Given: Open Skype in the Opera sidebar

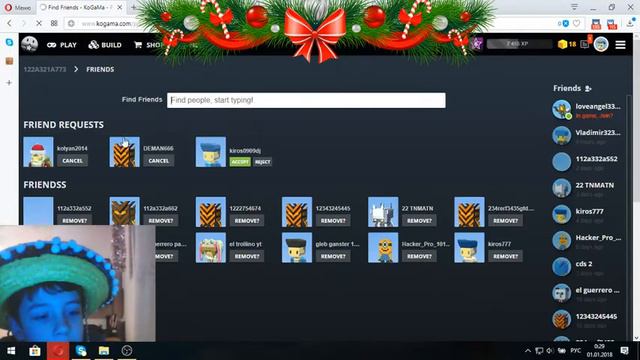Looking at the screenshot, I should (x=9, y=42).
